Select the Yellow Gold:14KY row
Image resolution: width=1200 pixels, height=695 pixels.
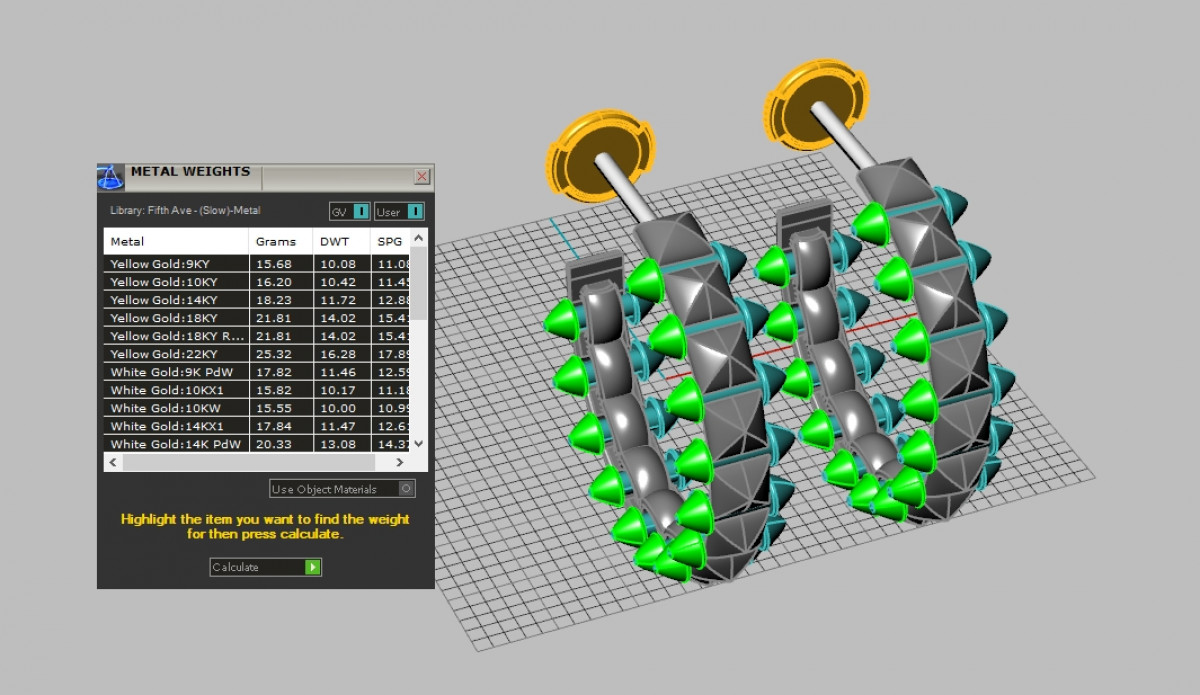(x=176, y=300)
